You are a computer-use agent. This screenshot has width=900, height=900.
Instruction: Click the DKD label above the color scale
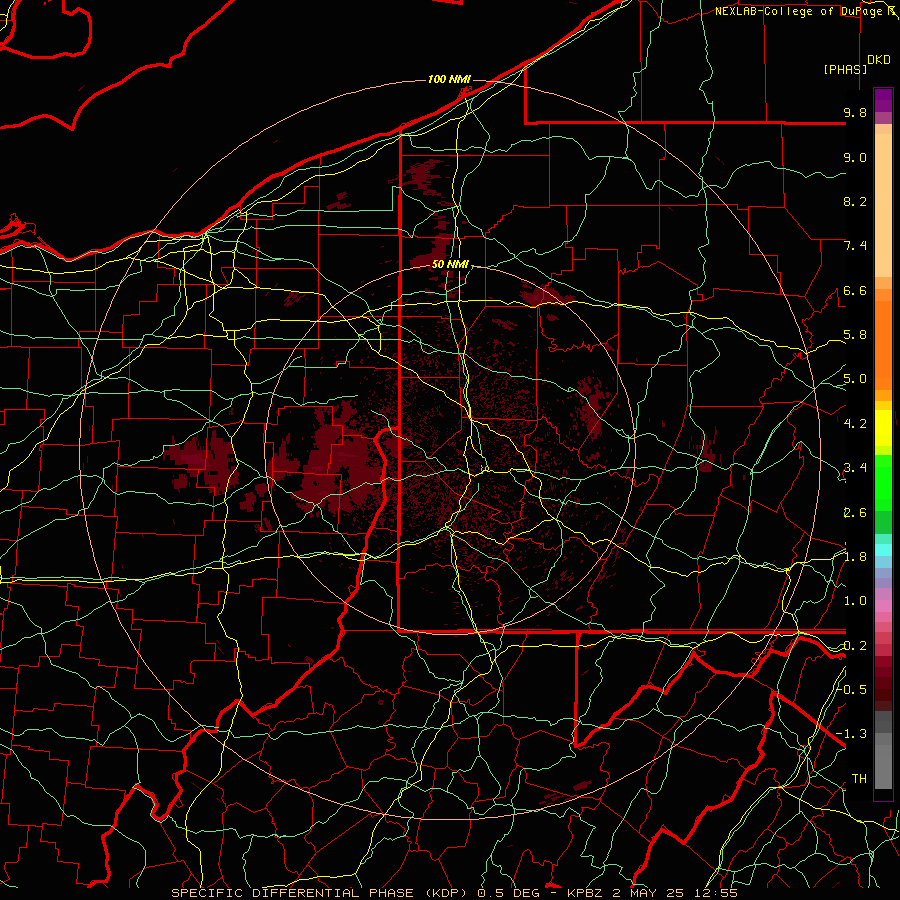pos(879,60)
